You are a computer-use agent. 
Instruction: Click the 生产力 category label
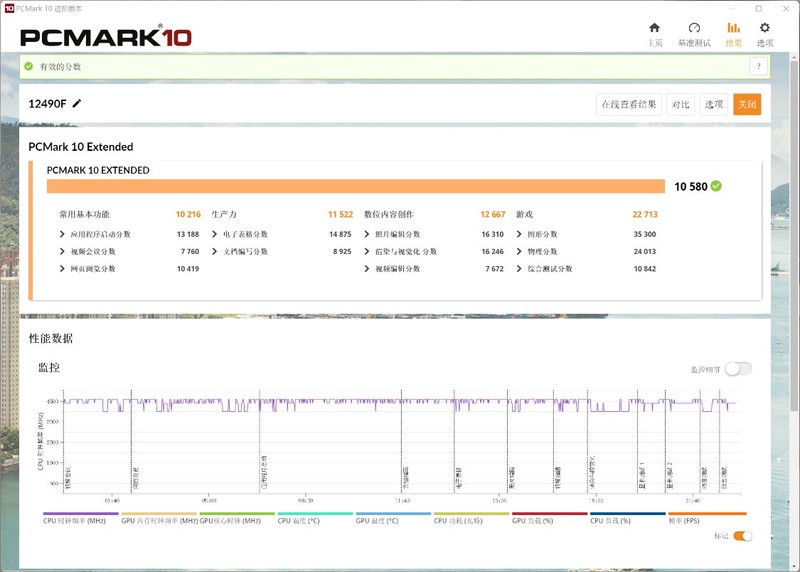(x=224, y=214)
